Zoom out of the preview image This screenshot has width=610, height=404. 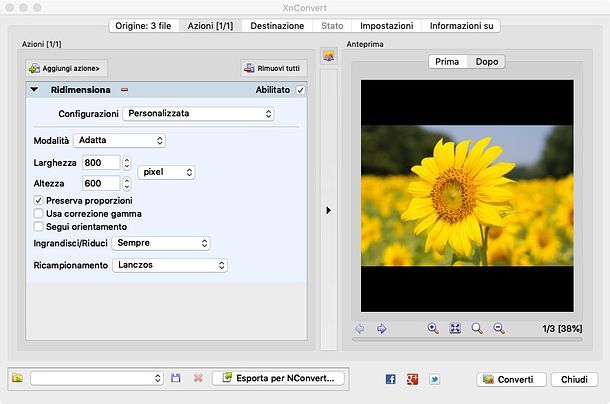click(499, 328)
